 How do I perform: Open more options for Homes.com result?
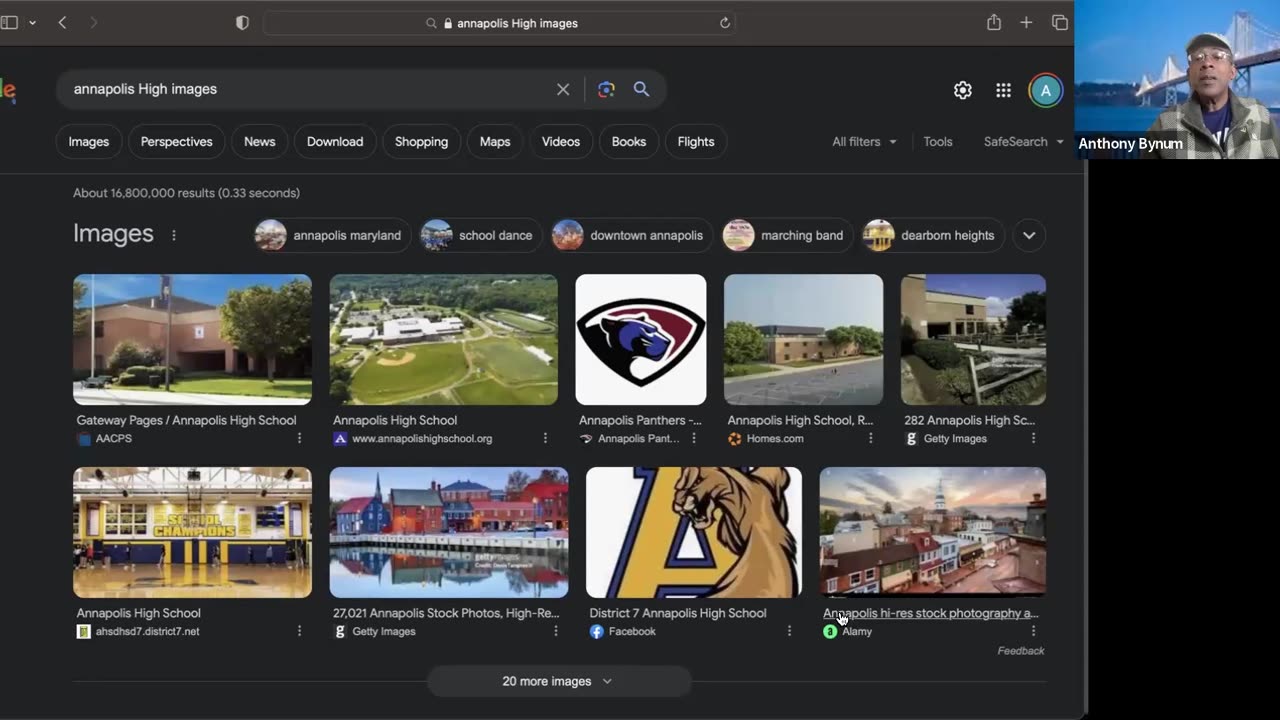870,439
